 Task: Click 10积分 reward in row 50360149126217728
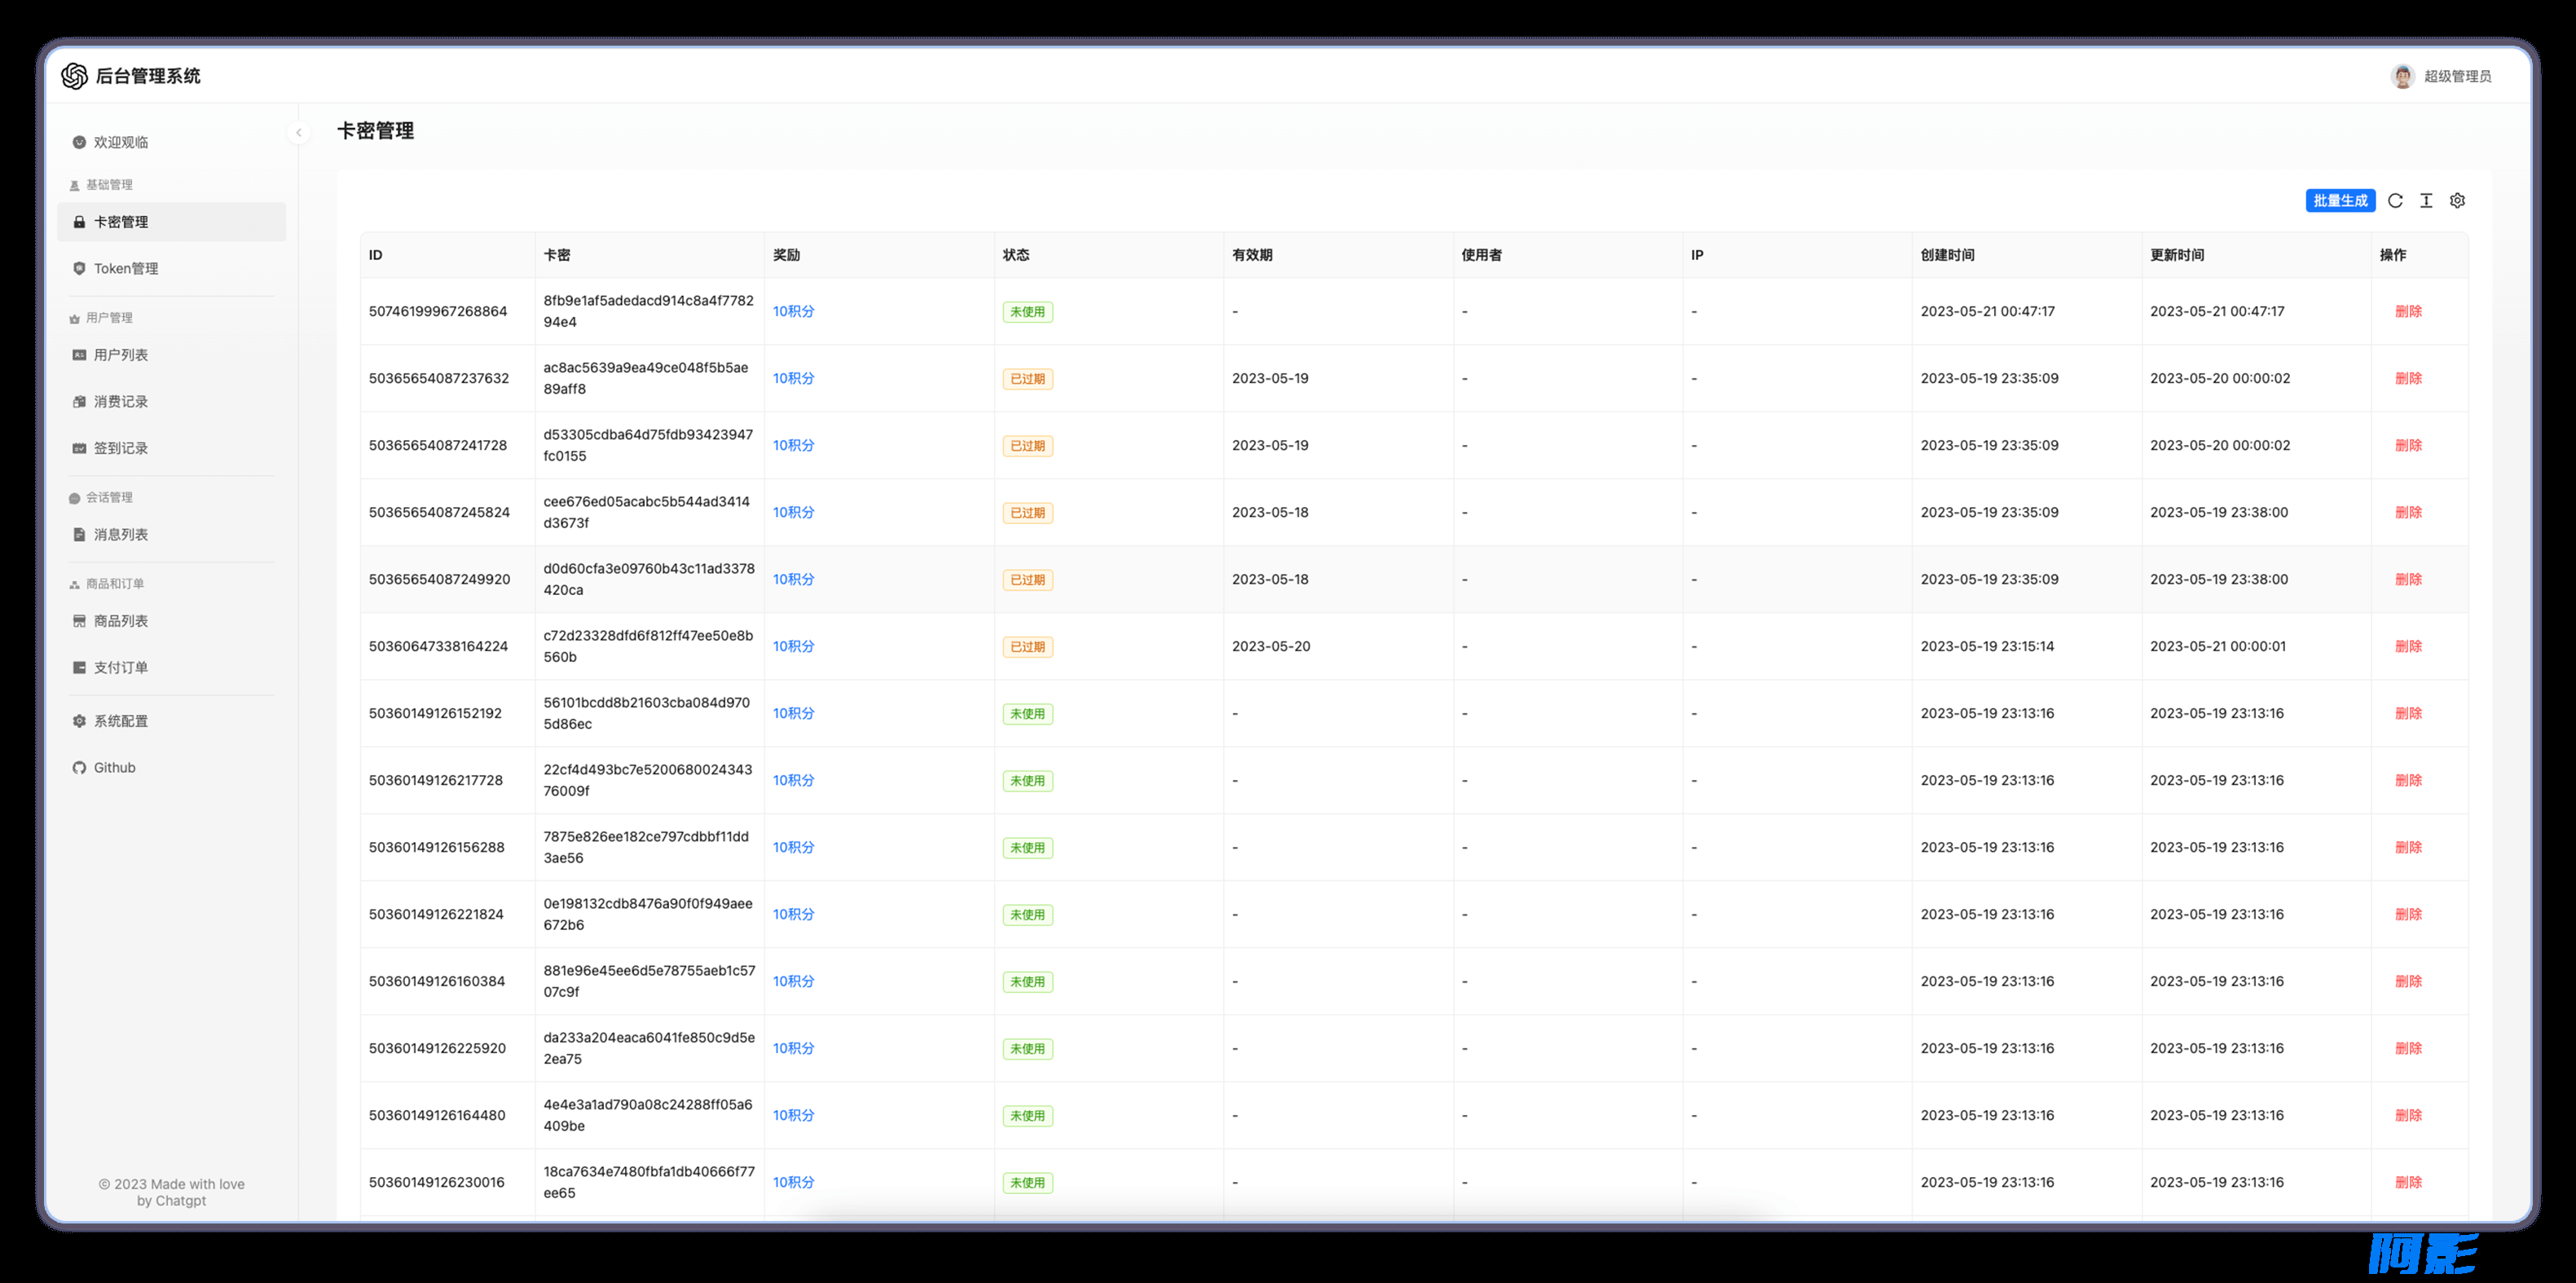click(x=793, y=780)
